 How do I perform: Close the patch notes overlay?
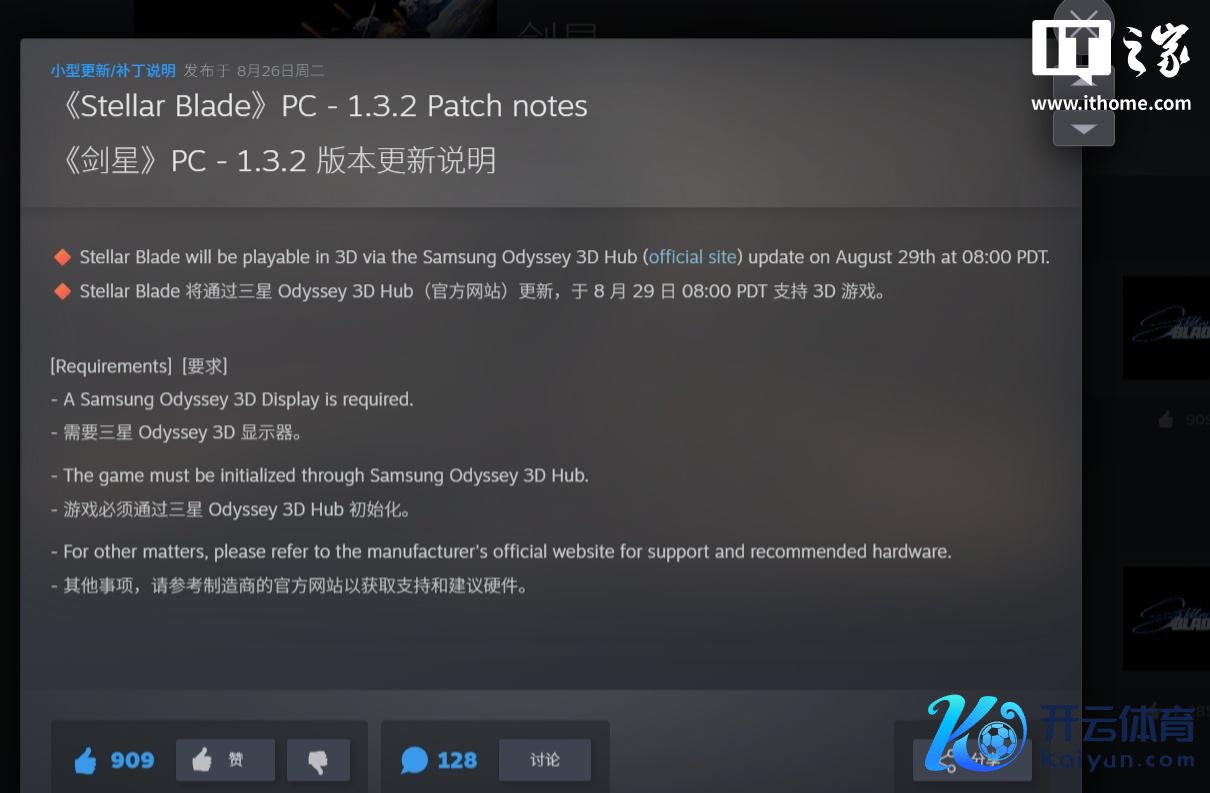1084,22
